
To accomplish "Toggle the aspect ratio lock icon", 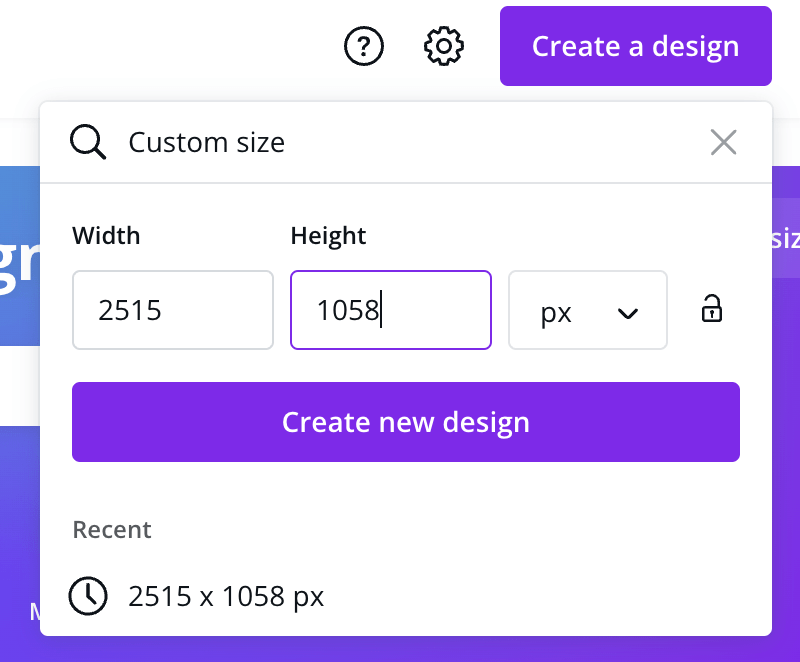I will coord(711,309).
